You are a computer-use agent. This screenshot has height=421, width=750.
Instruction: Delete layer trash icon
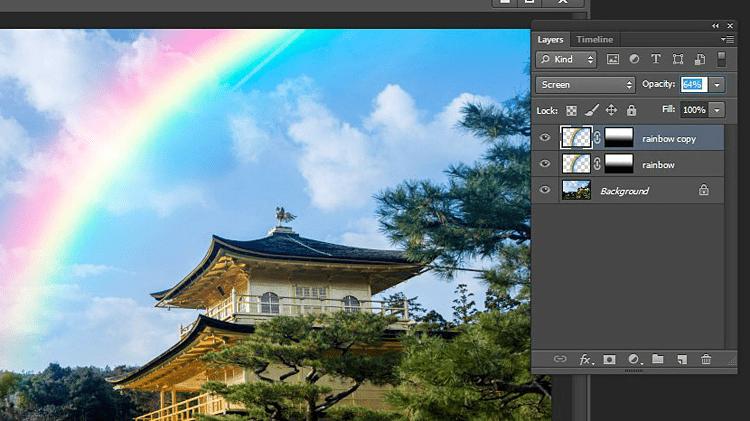pos(706,359)
